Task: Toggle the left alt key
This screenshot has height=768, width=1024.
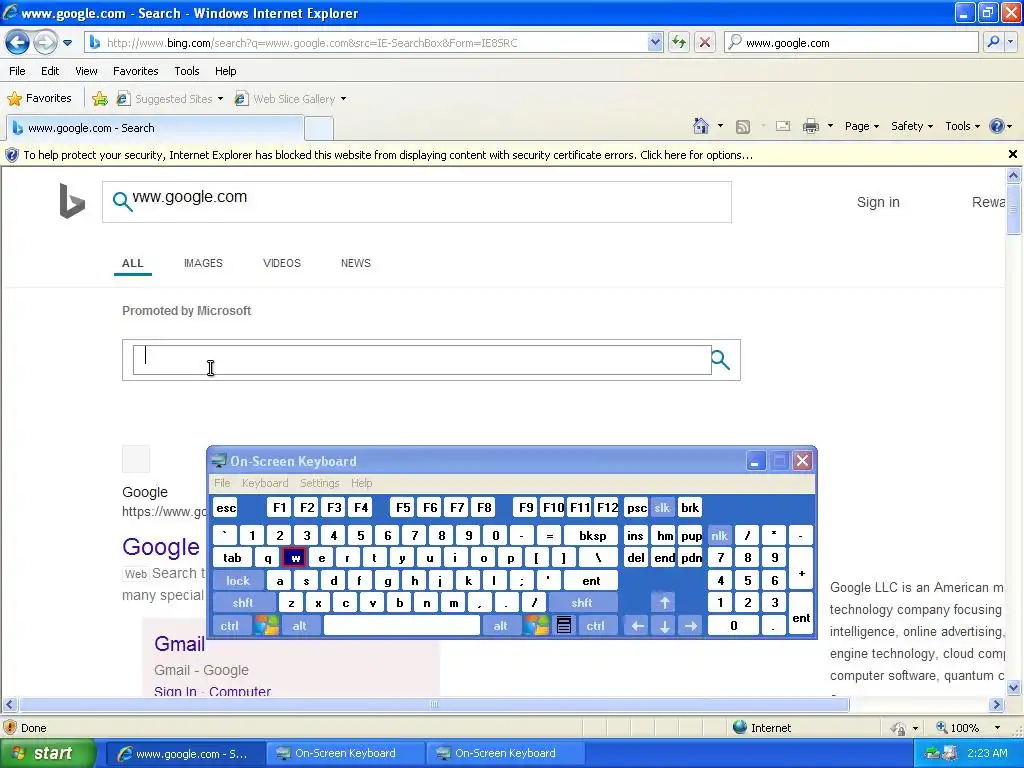Action: click(x=300, y=626)
